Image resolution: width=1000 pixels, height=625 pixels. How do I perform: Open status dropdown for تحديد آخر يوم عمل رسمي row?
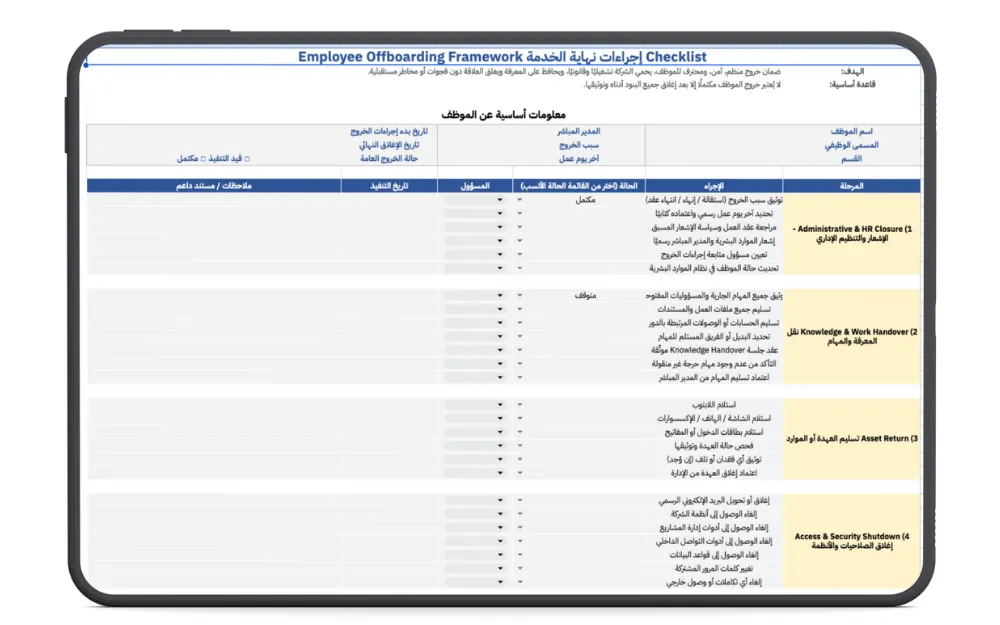(520, 214)
